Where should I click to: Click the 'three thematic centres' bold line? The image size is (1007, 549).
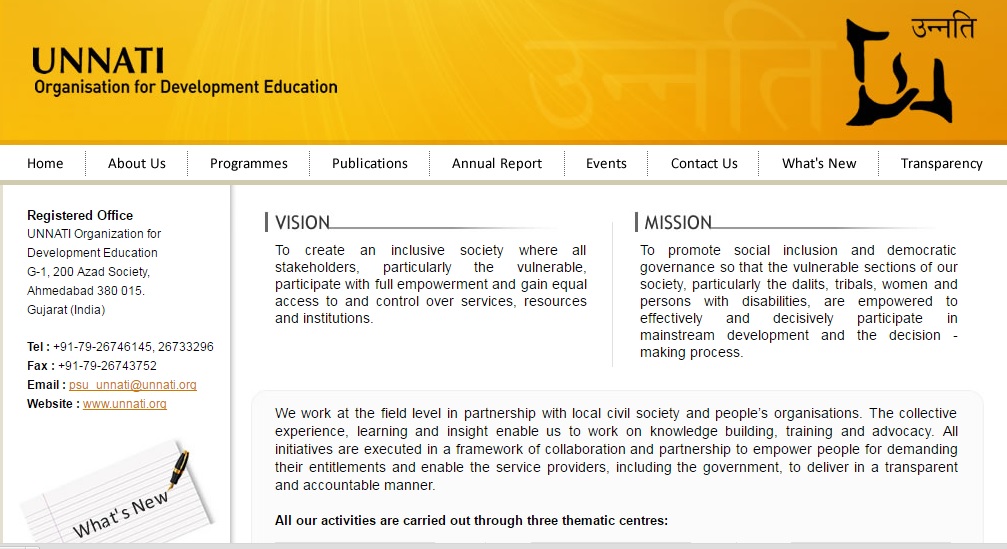471,520
